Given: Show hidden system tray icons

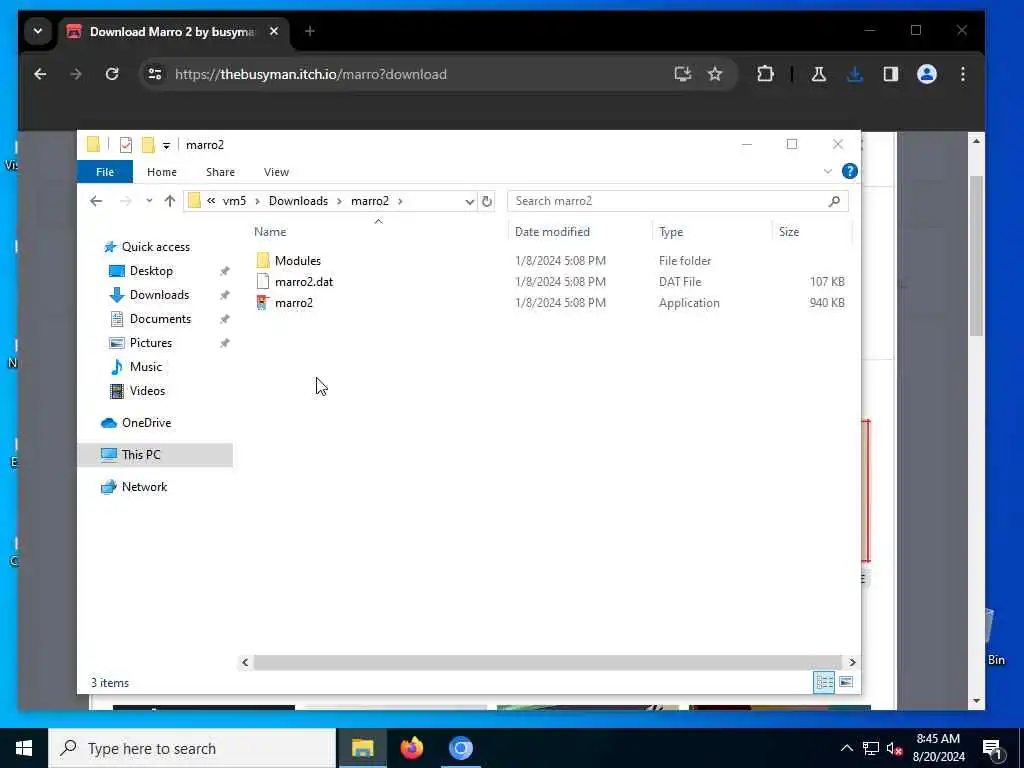Looking at the screenshot, I should click(846, 748).
